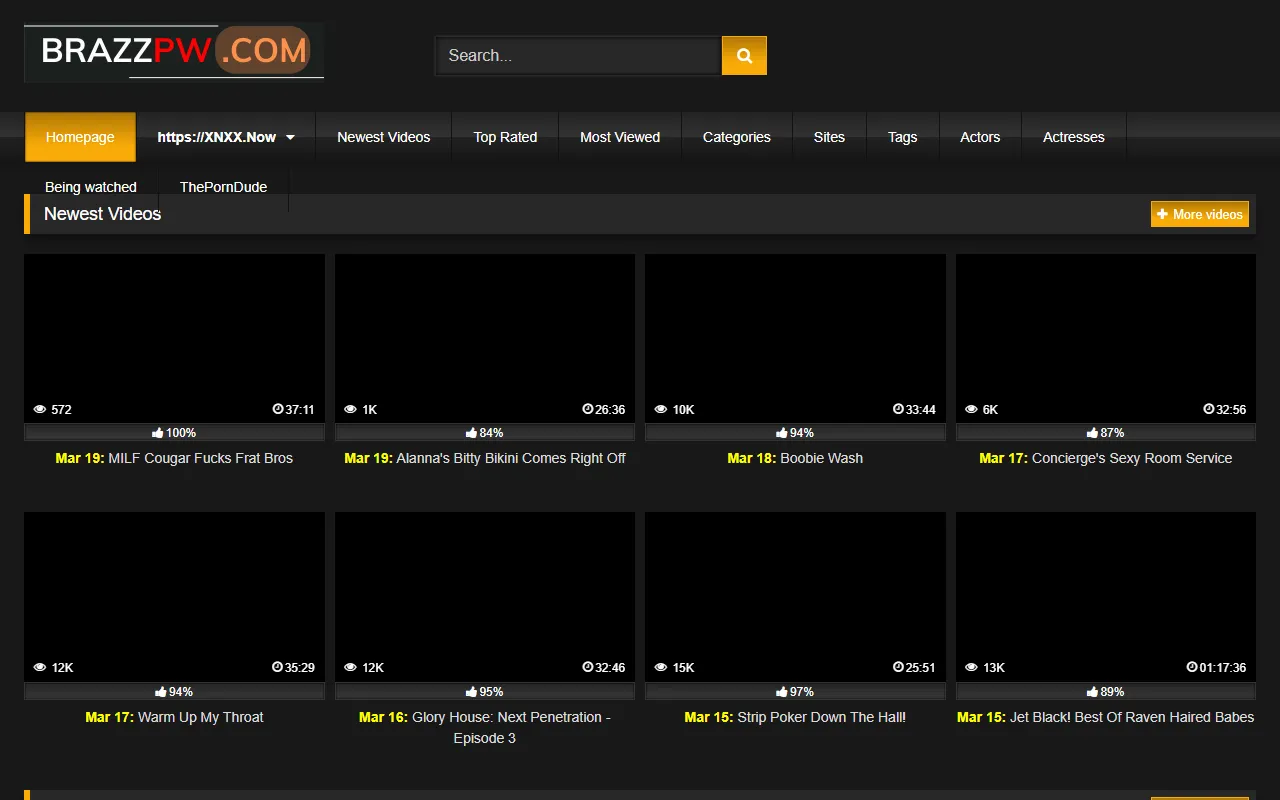
Task: Open the Actresses page
Action: click(x=1073, y=137)
